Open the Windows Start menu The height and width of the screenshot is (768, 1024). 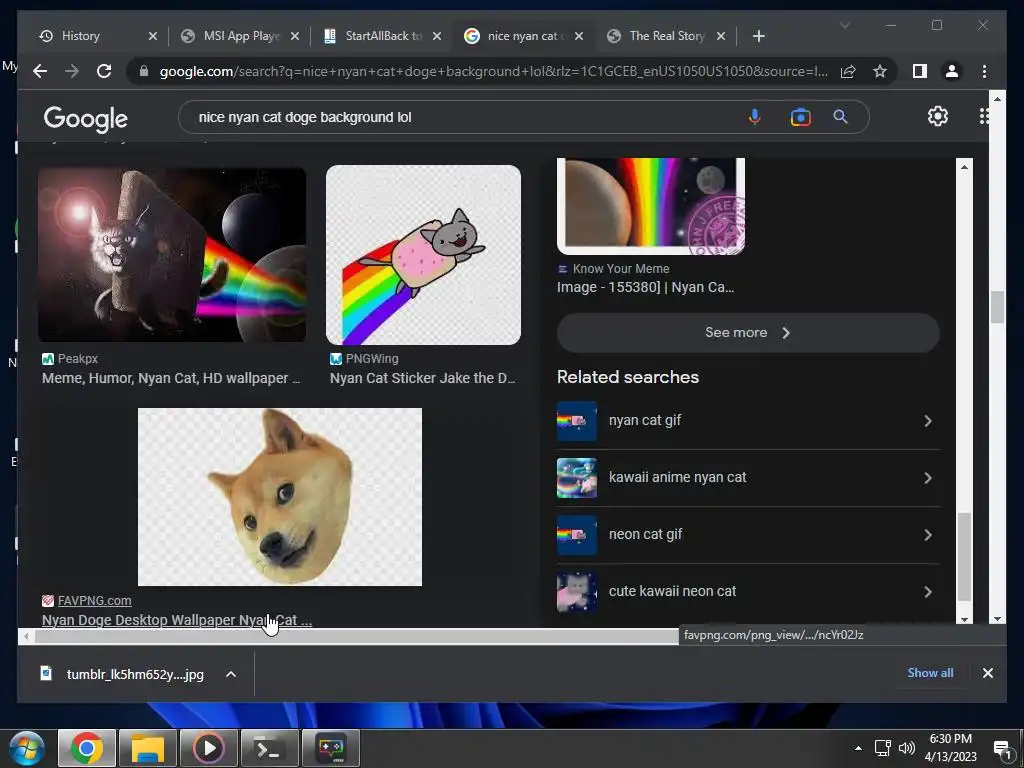(27, 748)
